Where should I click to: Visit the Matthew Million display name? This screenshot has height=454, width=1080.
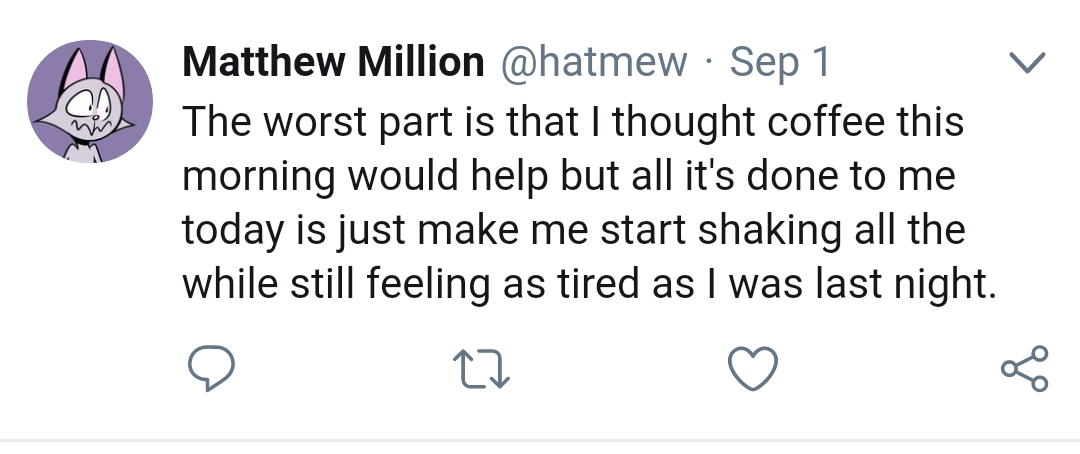[331, 64]
